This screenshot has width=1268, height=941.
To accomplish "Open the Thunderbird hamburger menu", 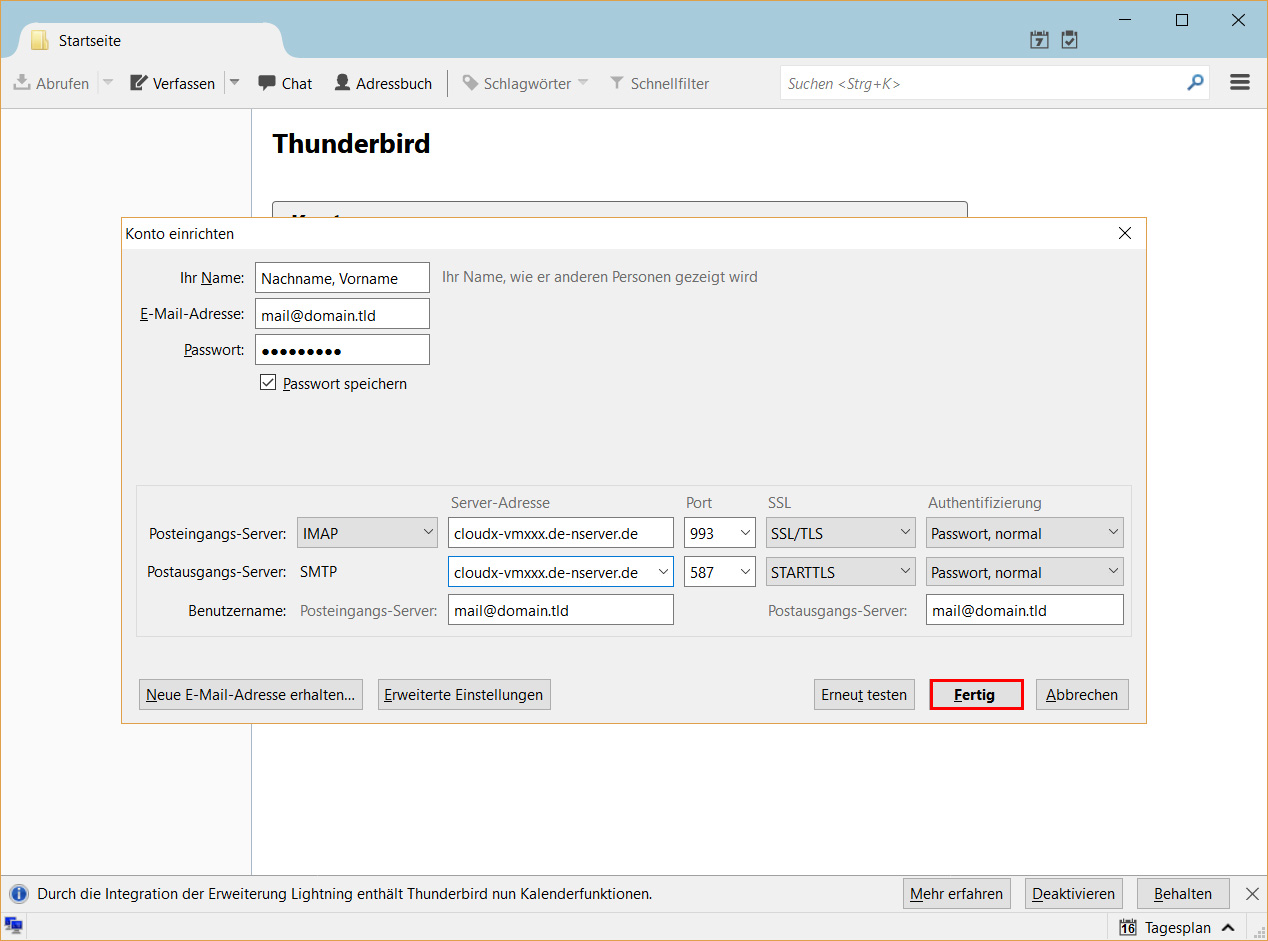I will point(1240,82).
